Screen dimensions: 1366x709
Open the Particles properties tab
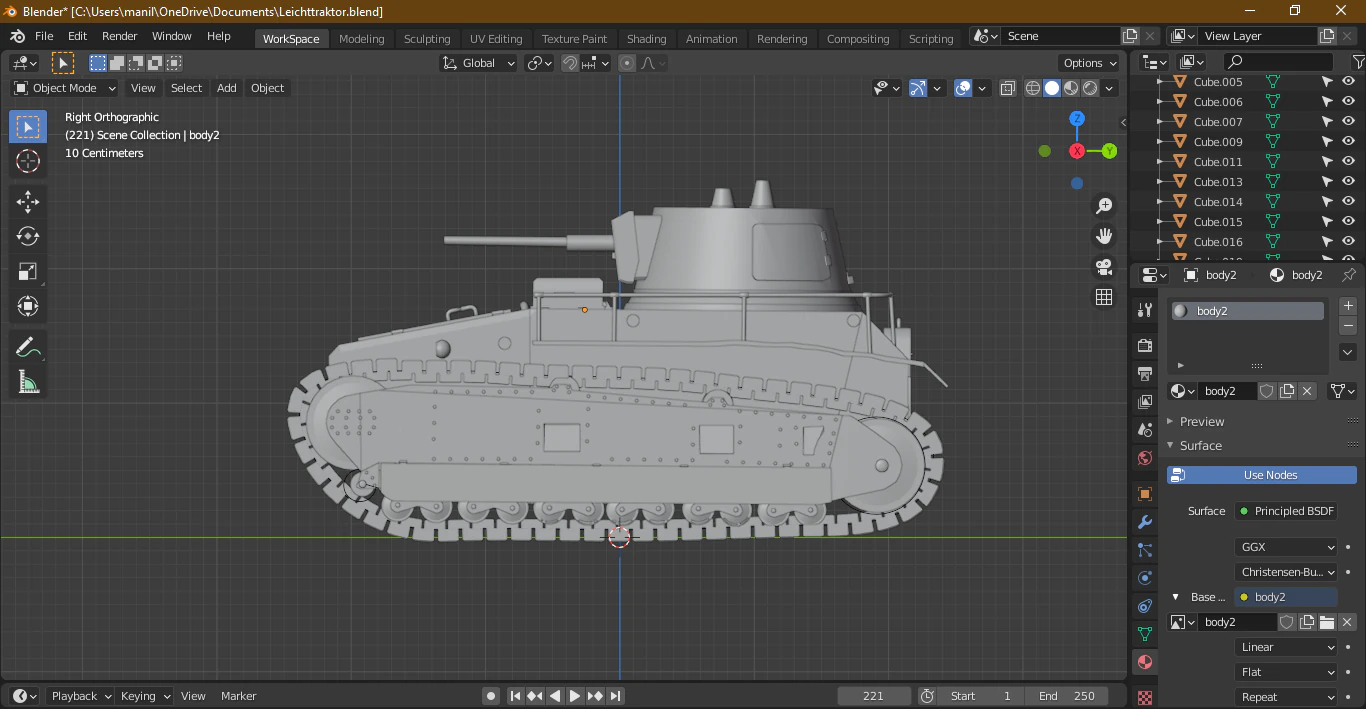coord(1145,550)
